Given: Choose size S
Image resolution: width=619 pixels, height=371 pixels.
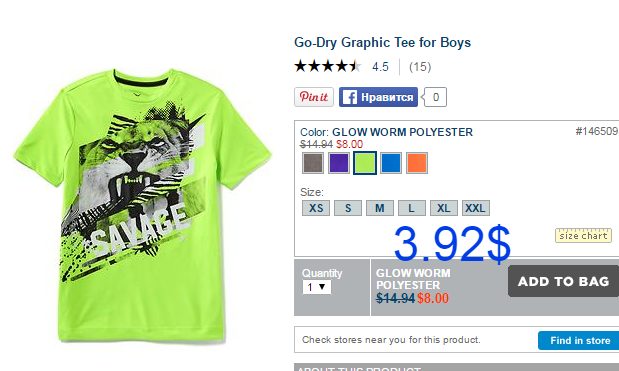Looking at the screenshot, I should point(348,208).
